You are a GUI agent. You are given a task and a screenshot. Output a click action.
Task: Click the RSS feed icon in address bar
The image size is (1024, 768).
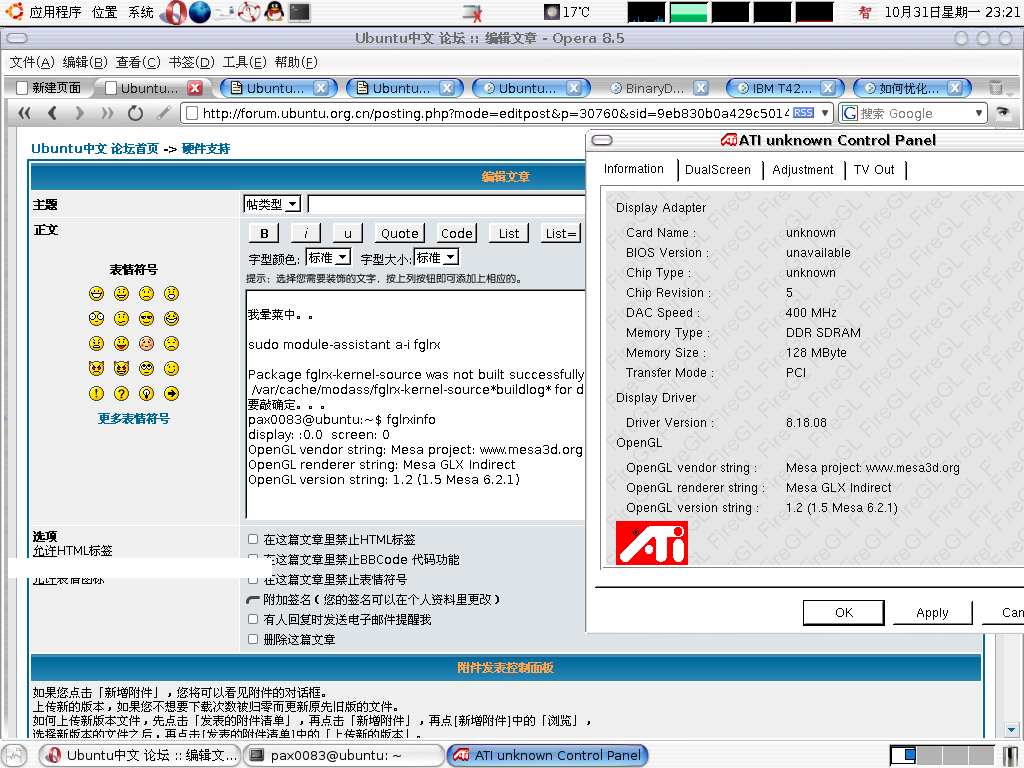[803, 113]
